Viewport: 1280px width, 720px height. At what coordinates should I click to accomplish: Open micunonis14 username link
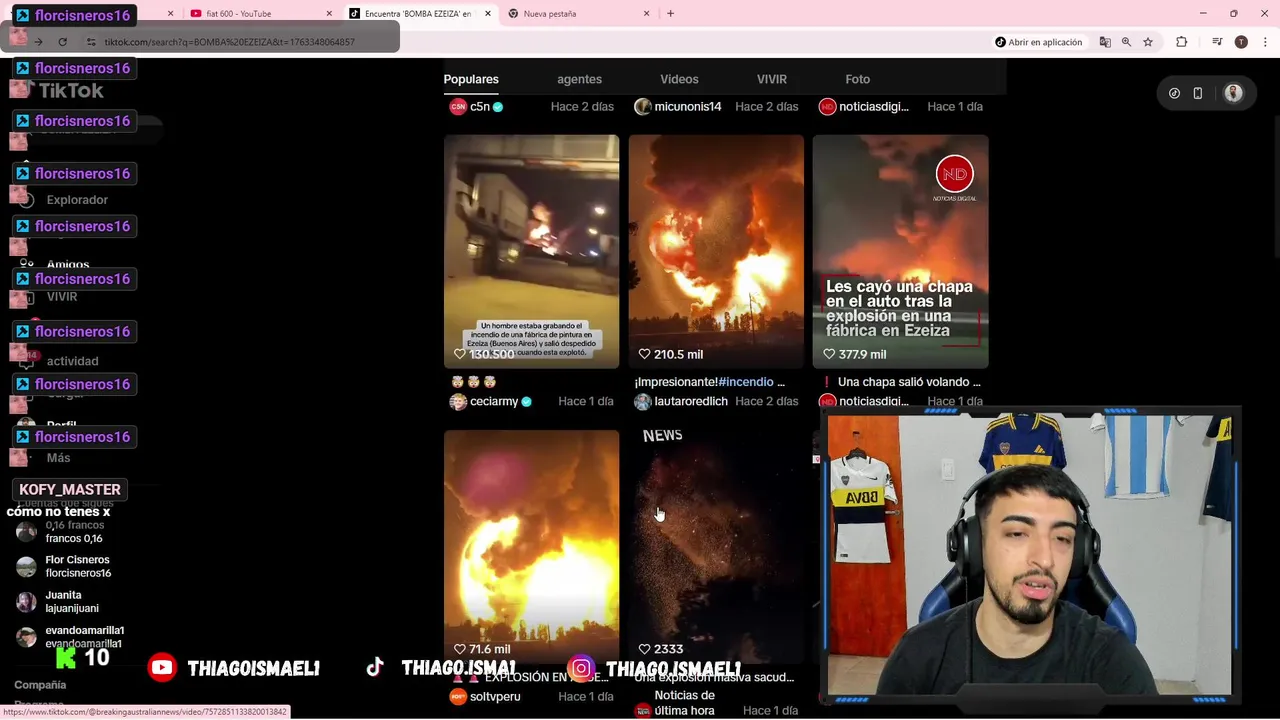click(x=688, y=106)
